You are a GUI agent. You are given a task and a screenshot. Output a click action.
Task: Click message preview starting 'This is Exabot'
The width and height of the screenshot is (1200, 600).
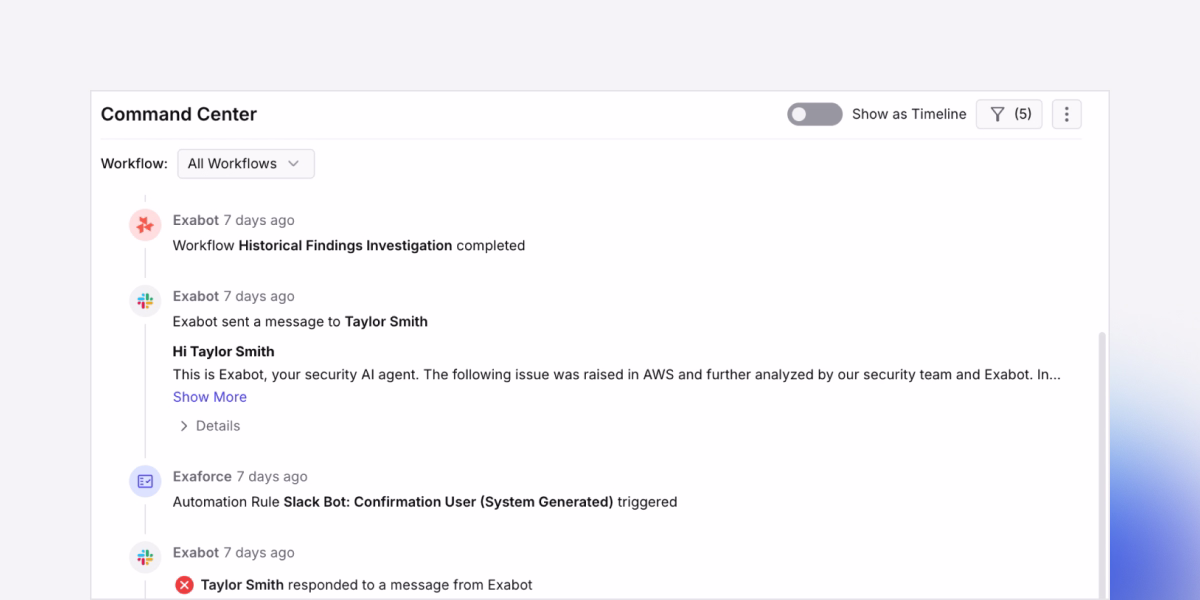point(617,375)
